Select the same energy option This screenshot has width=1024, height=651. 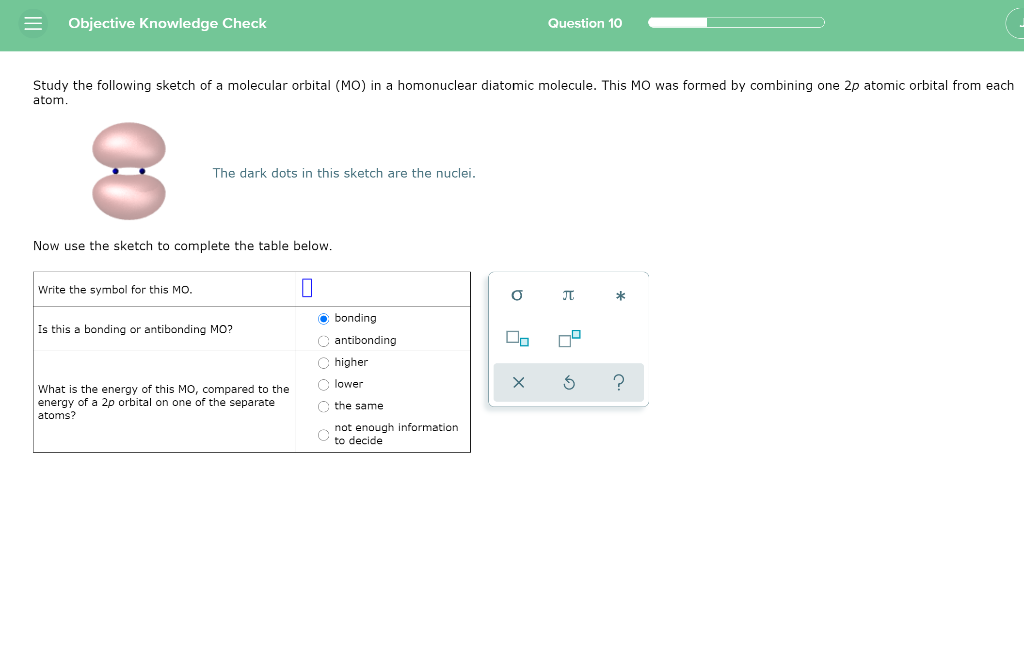[x=323, y=405]
